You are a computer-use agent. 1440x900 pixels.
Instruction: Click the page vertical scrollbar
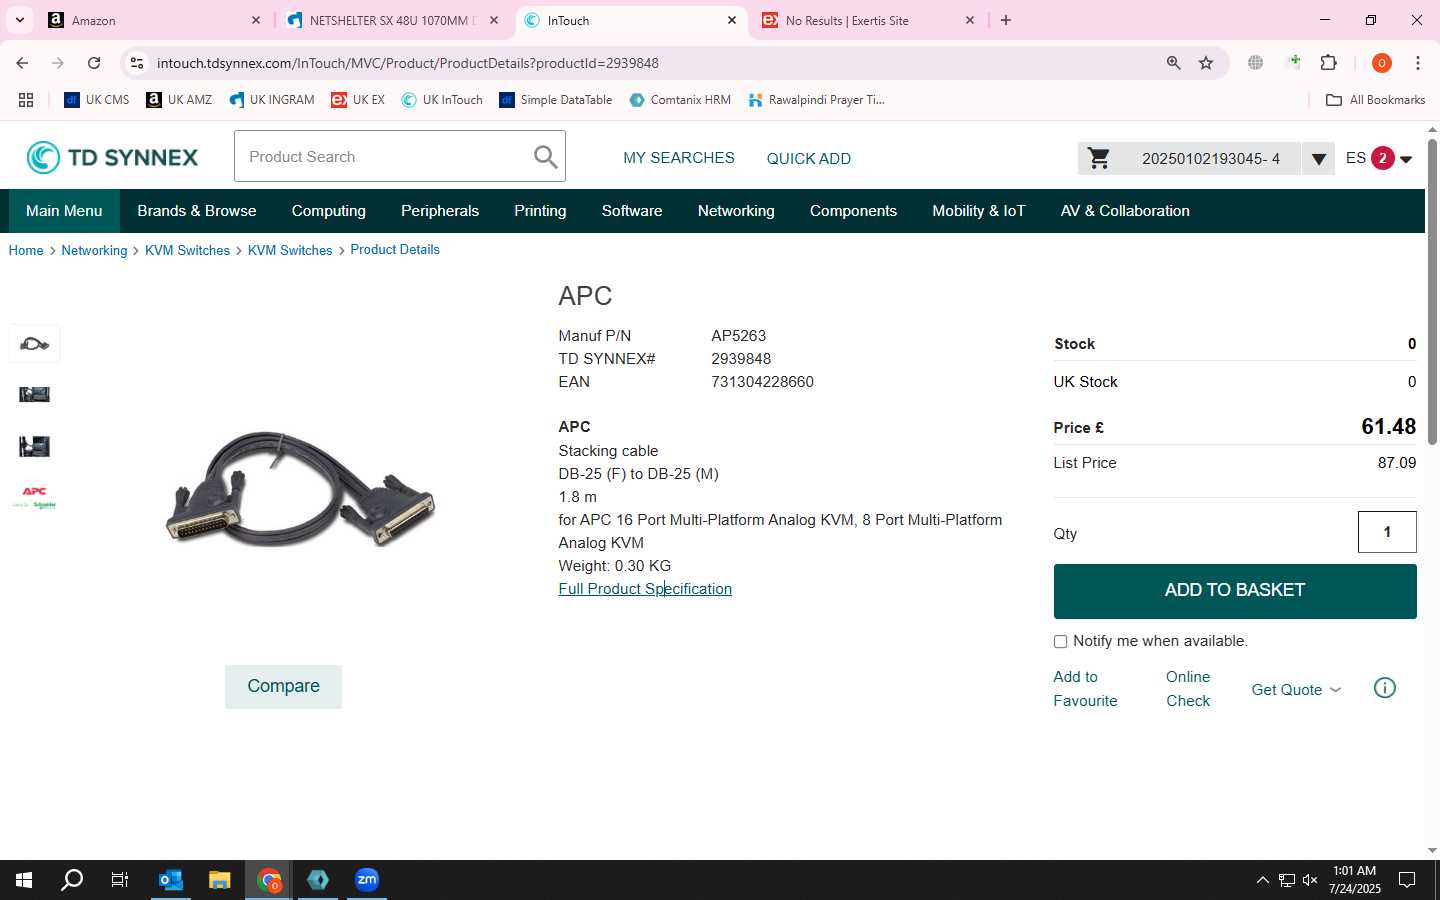coord(1432,290)
